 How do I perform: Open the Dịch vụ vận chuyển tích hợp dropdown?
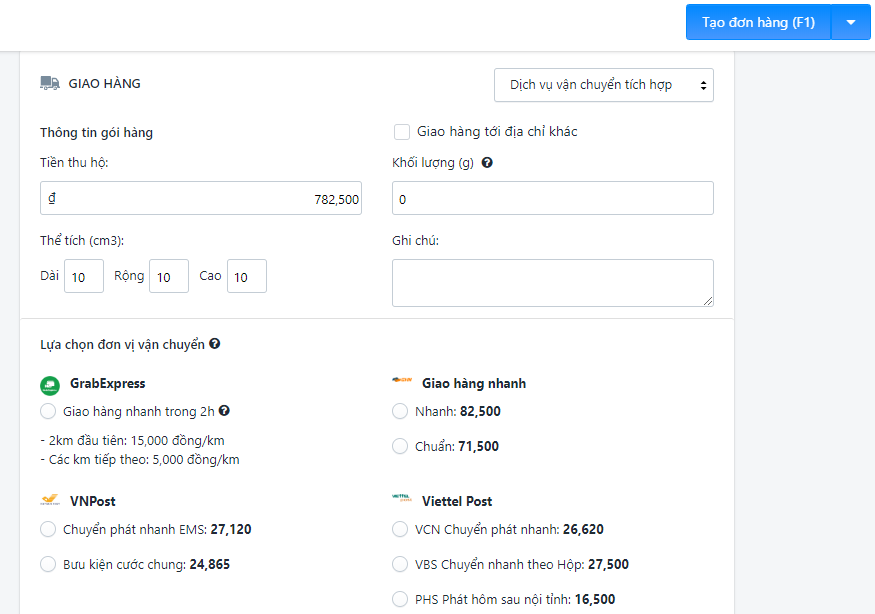(604, 85)
